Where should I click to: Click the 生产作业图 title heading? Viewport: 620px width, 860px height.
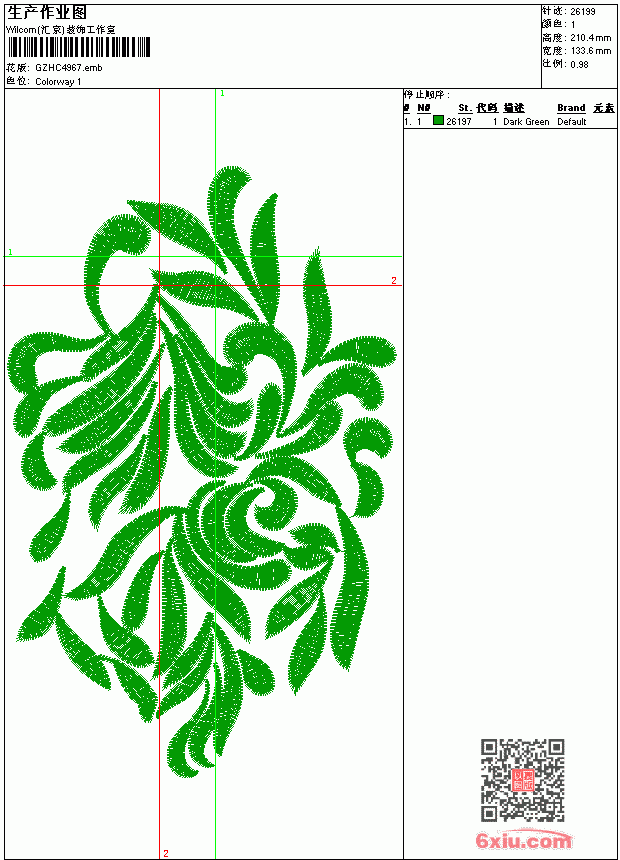coord(47,13)
